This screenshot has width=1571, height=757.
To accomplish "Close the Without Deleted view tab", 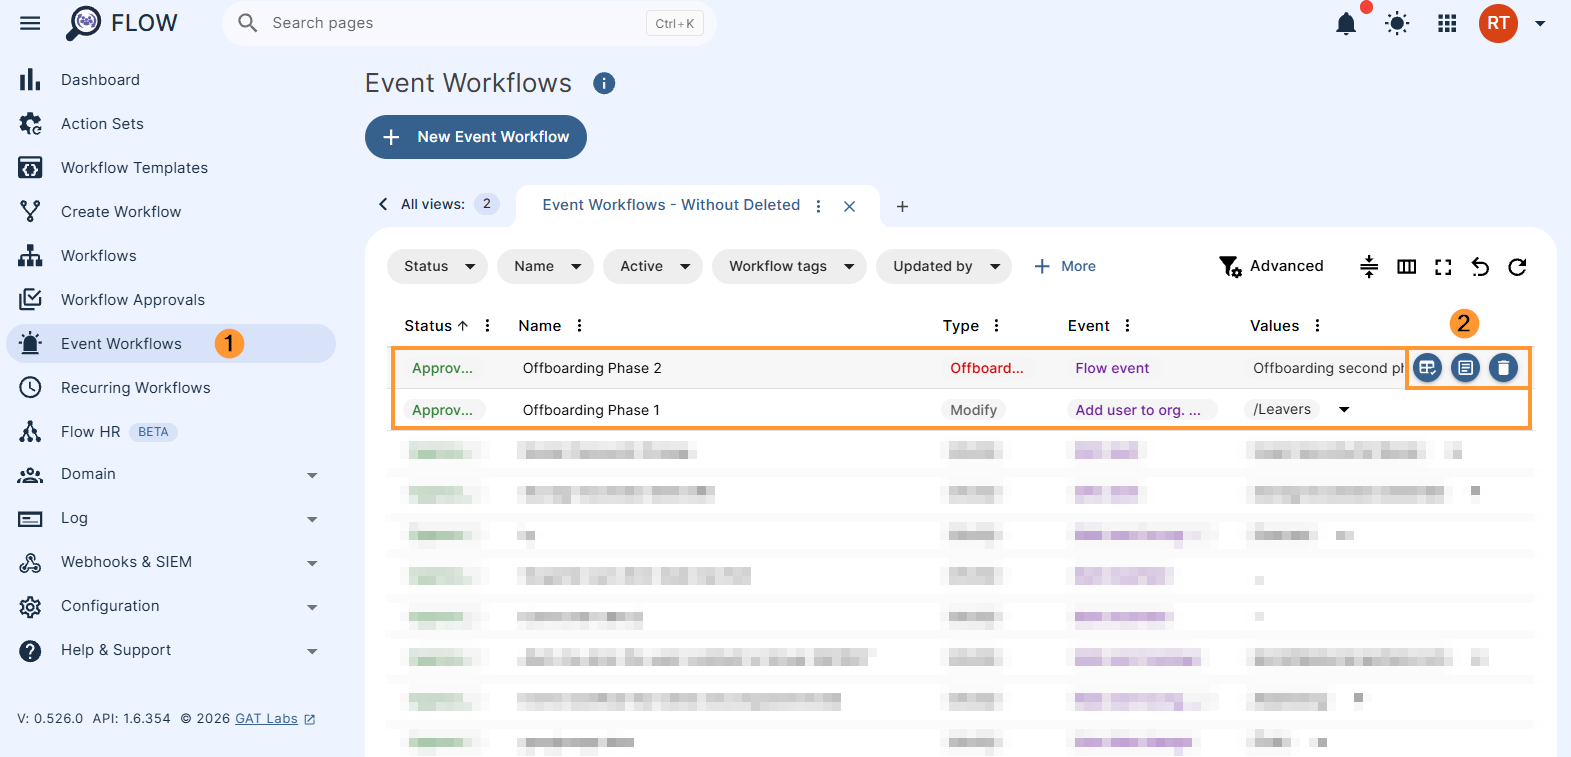I will click(849, 206).
